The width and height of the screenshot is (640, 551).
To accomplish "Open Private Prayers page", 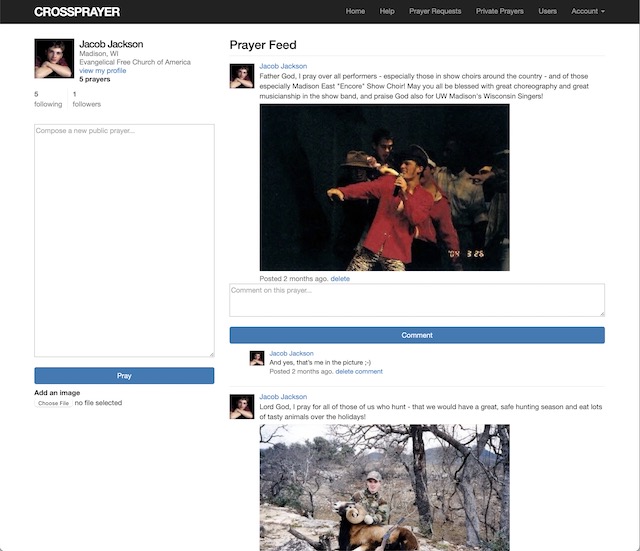I will pyautogui.click(x=499, y=12).
